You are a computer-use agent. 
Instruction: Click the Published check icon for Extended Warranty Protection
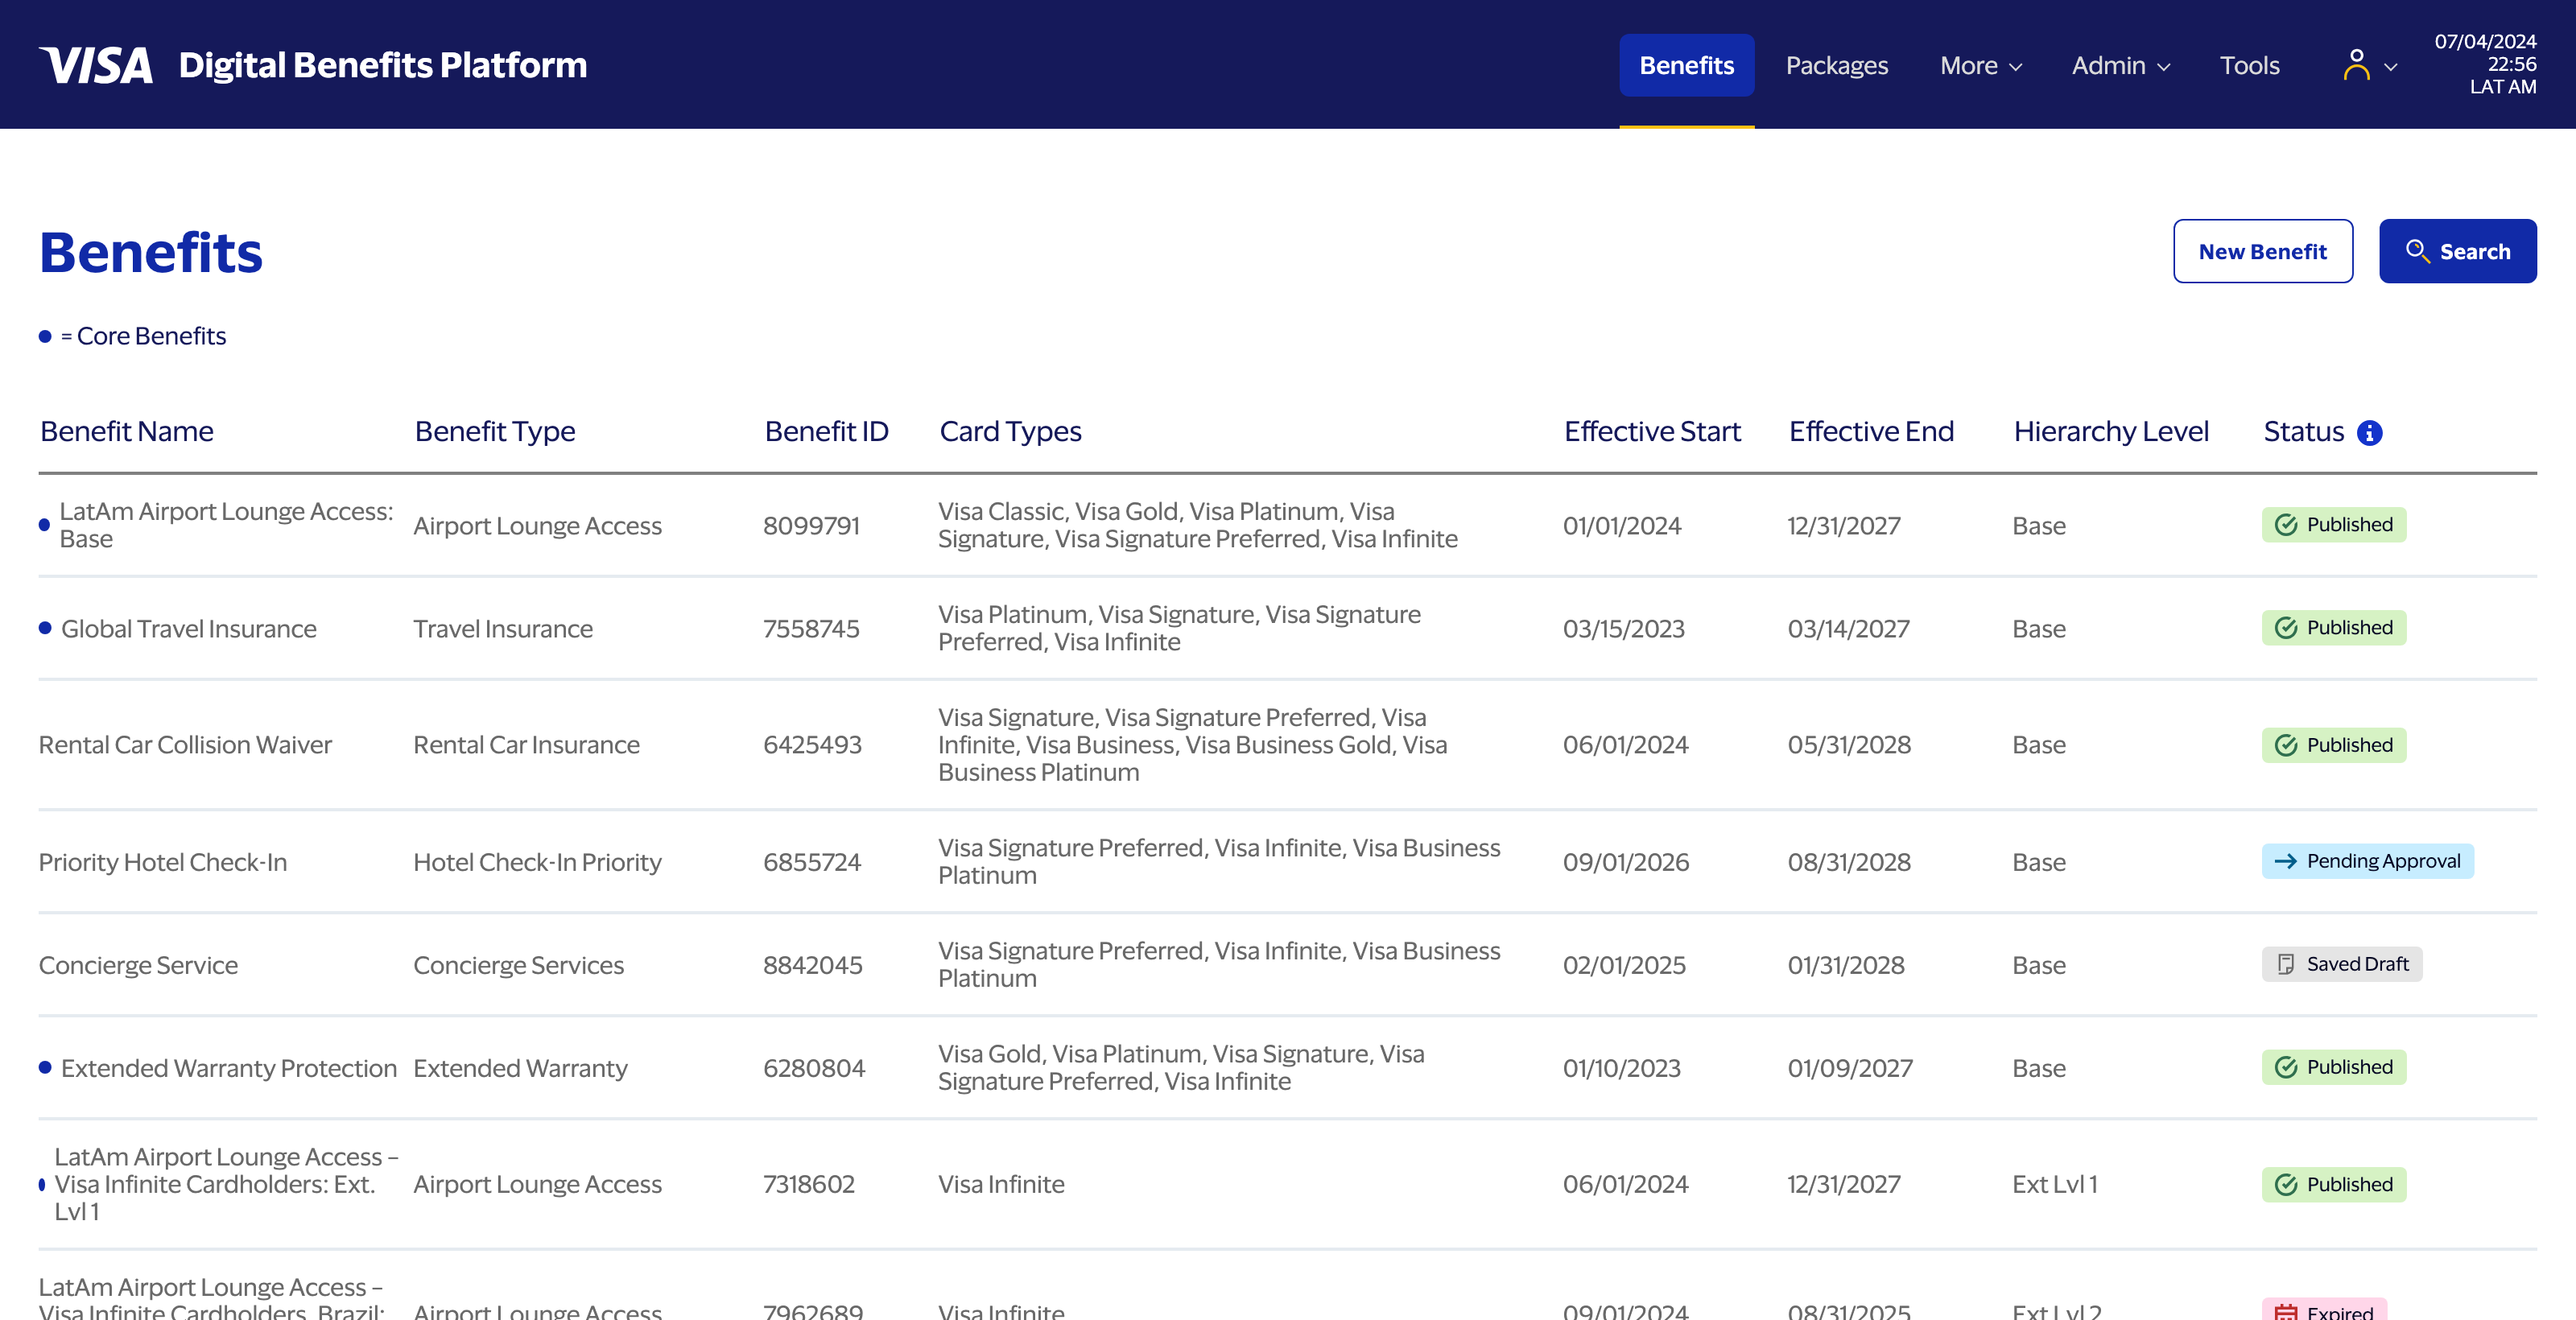point(2286,1067)
